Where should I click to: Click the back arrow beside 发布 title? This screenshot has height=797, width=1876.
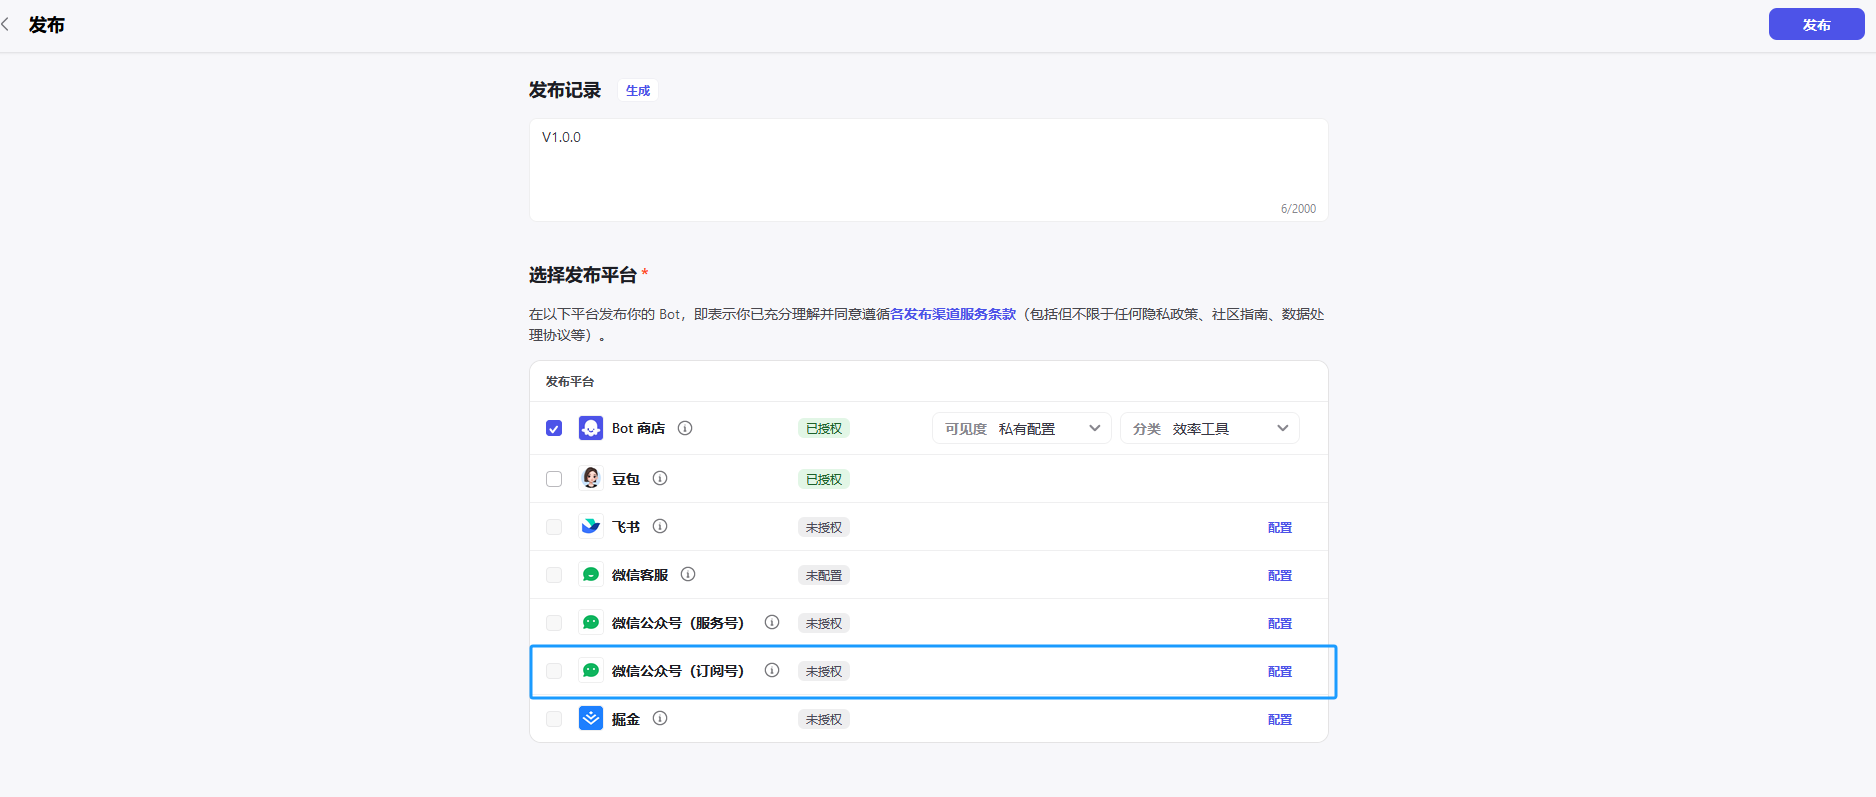6,25
